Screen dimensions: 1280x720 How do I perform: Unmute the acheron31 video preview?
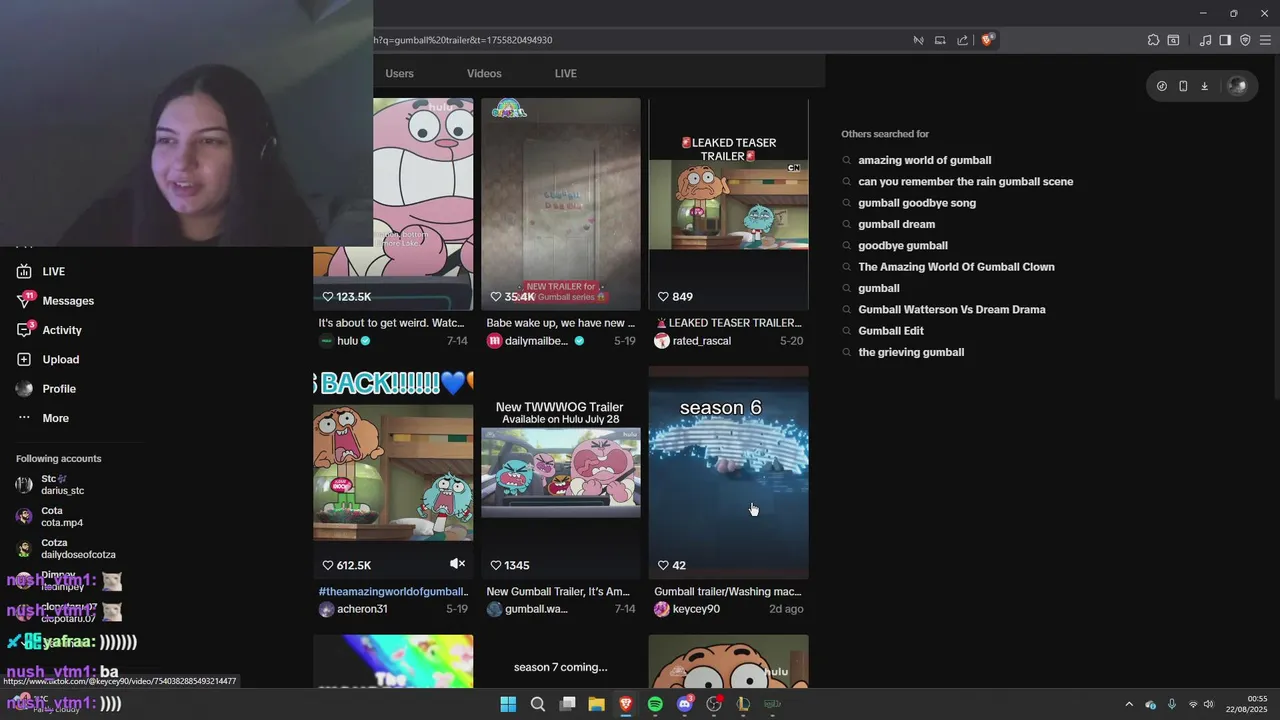click(x=457, y=564)
